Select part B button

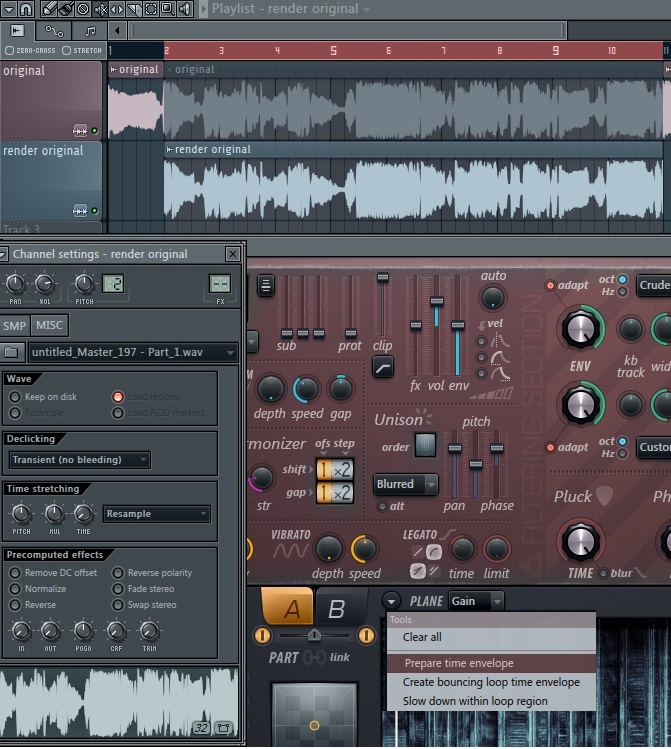337,609
